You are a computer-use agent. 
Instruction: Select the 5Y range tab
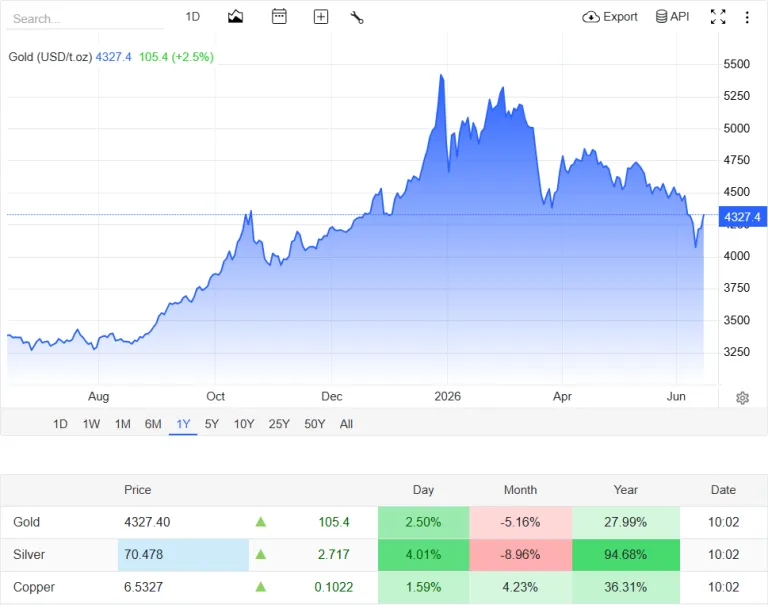[x=212, y=424]
